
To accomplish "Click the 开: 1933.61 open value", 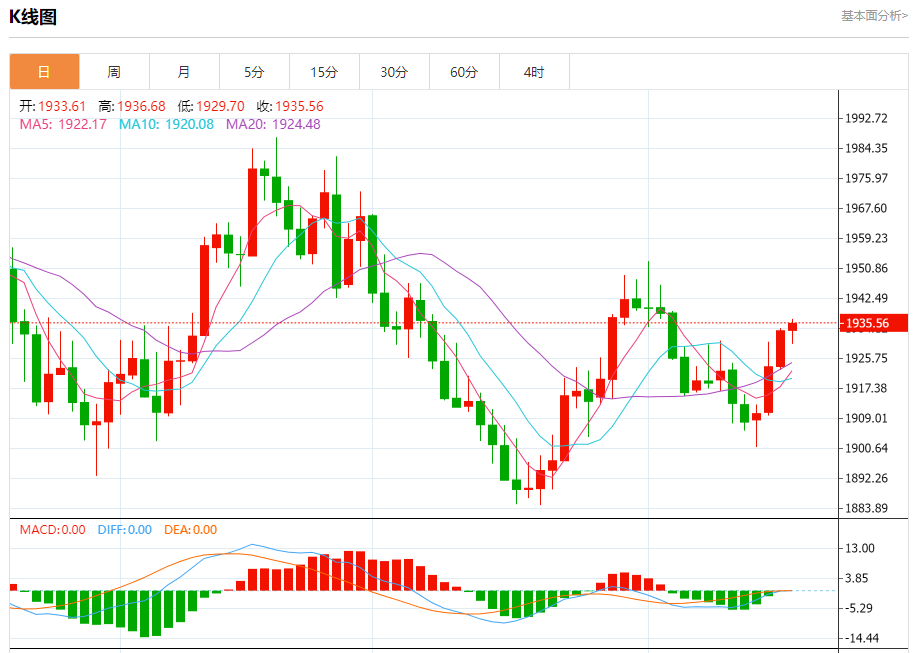I will [x=53, y=106].
